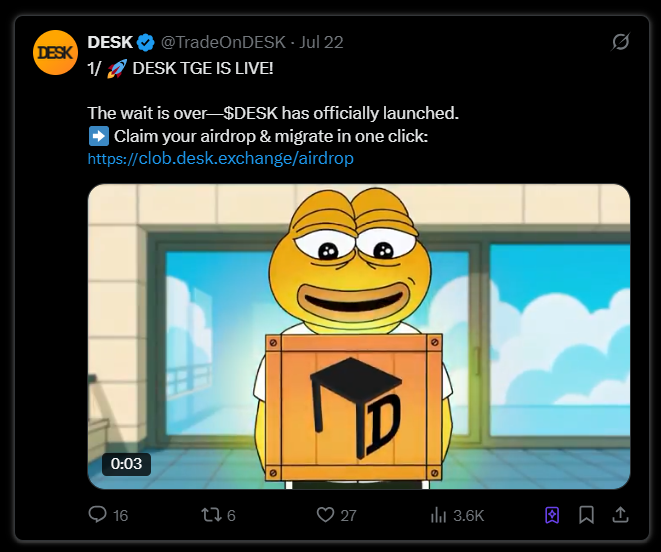
Task: Click the 0:03 video duration badge
Action: (126, 464)
